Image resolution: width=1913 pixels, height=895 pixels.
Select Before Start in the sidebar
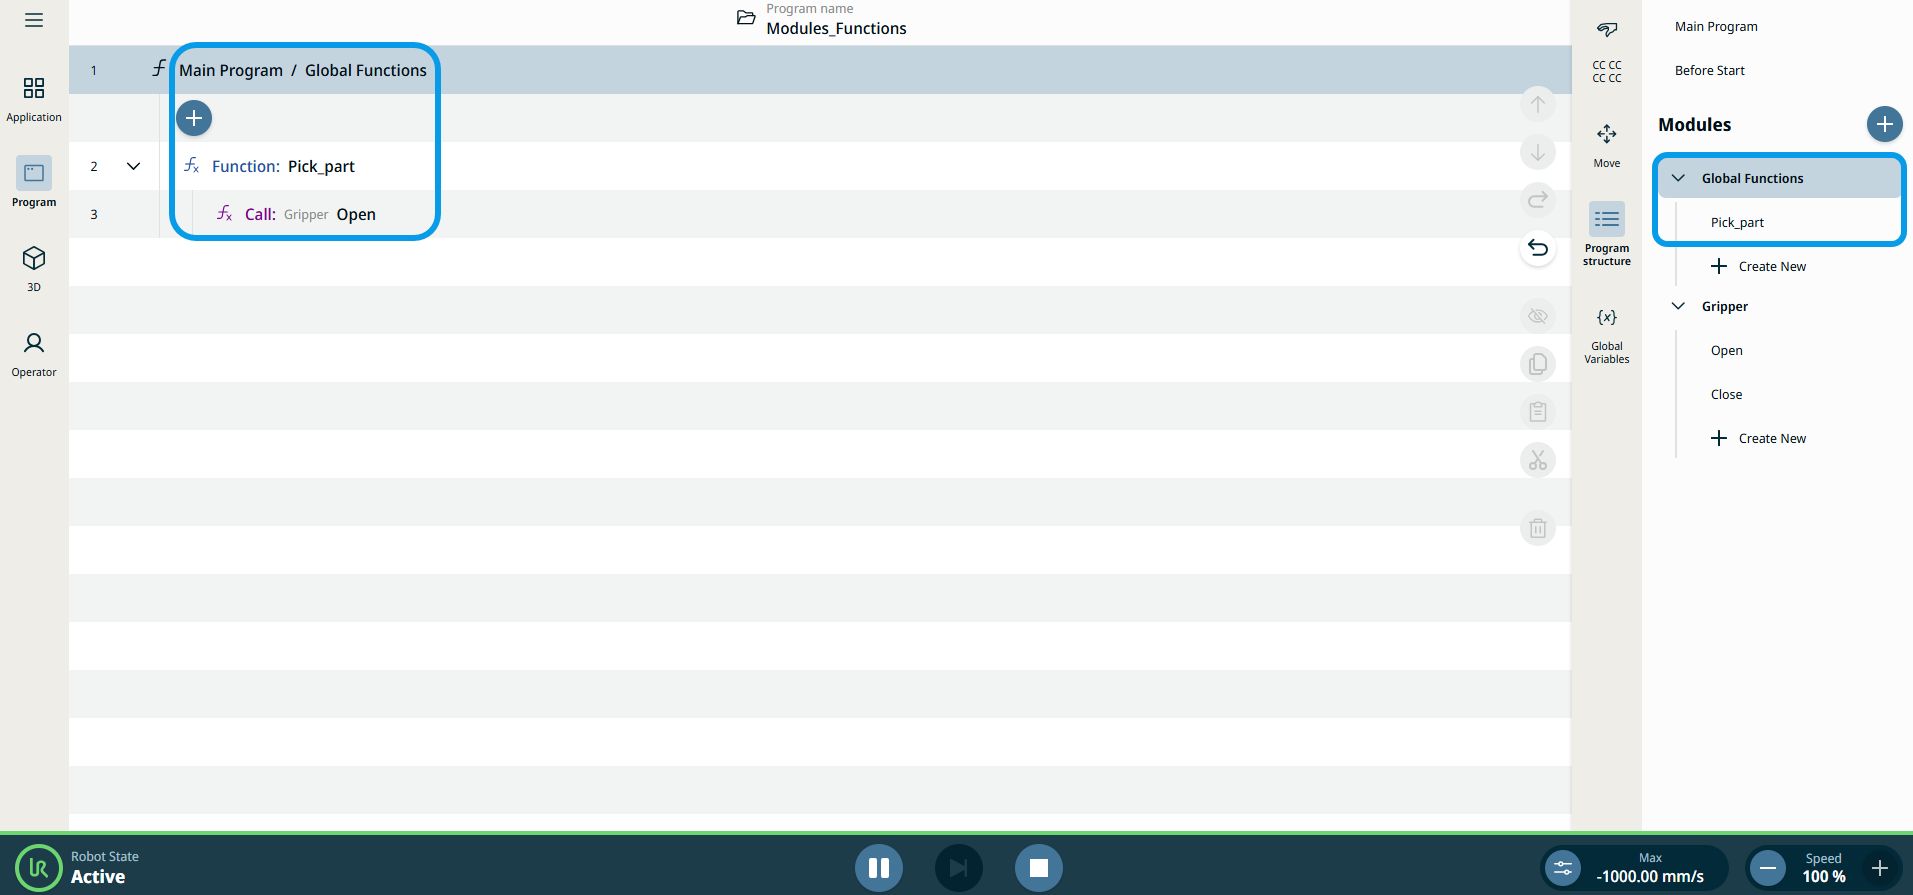tap(1709, 71)
